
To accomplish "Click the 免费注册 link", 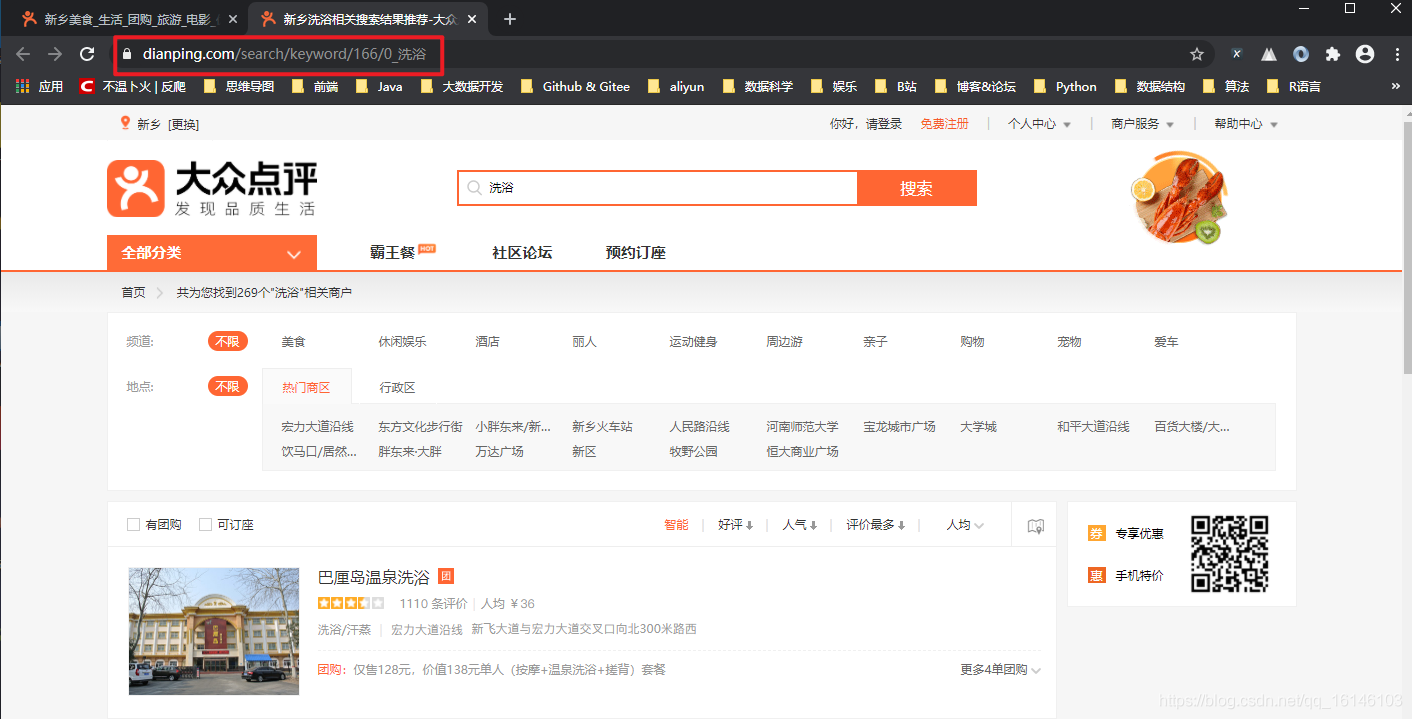I will [x=944, y=124].
